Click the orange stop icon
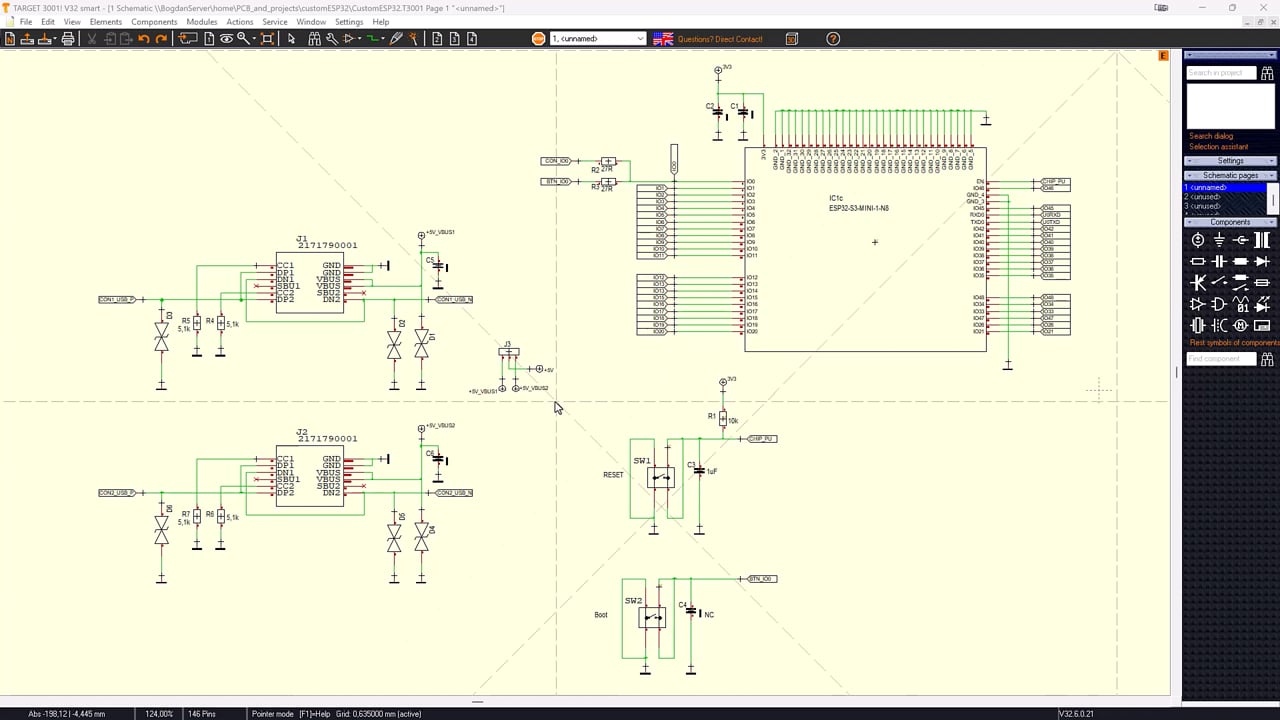 point(539,39)
